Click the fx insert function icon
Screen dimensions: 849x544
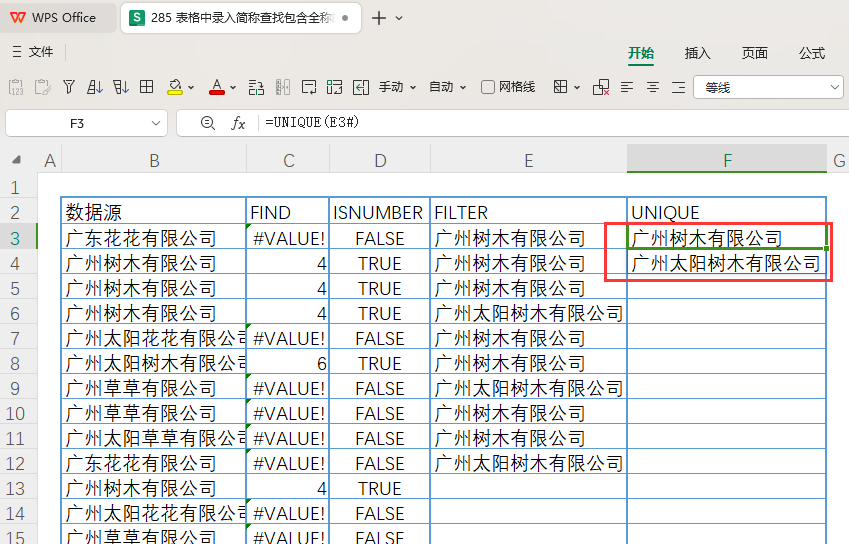click(238, 123)
